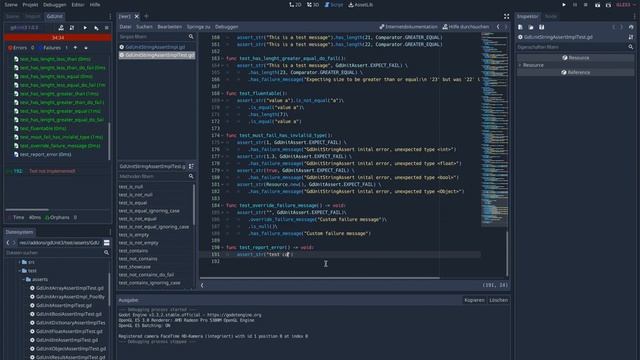This screenshot has height=360, width=640.
Task: Click Kopieren in output panel
Action: point(474,300)
